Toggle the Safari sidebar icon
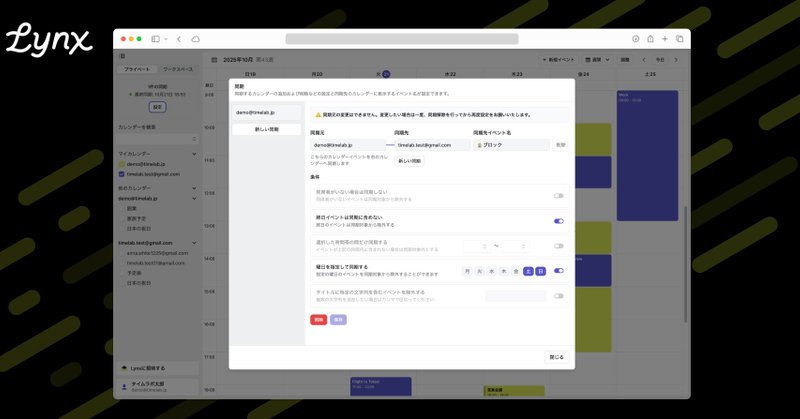 [156, 39]
